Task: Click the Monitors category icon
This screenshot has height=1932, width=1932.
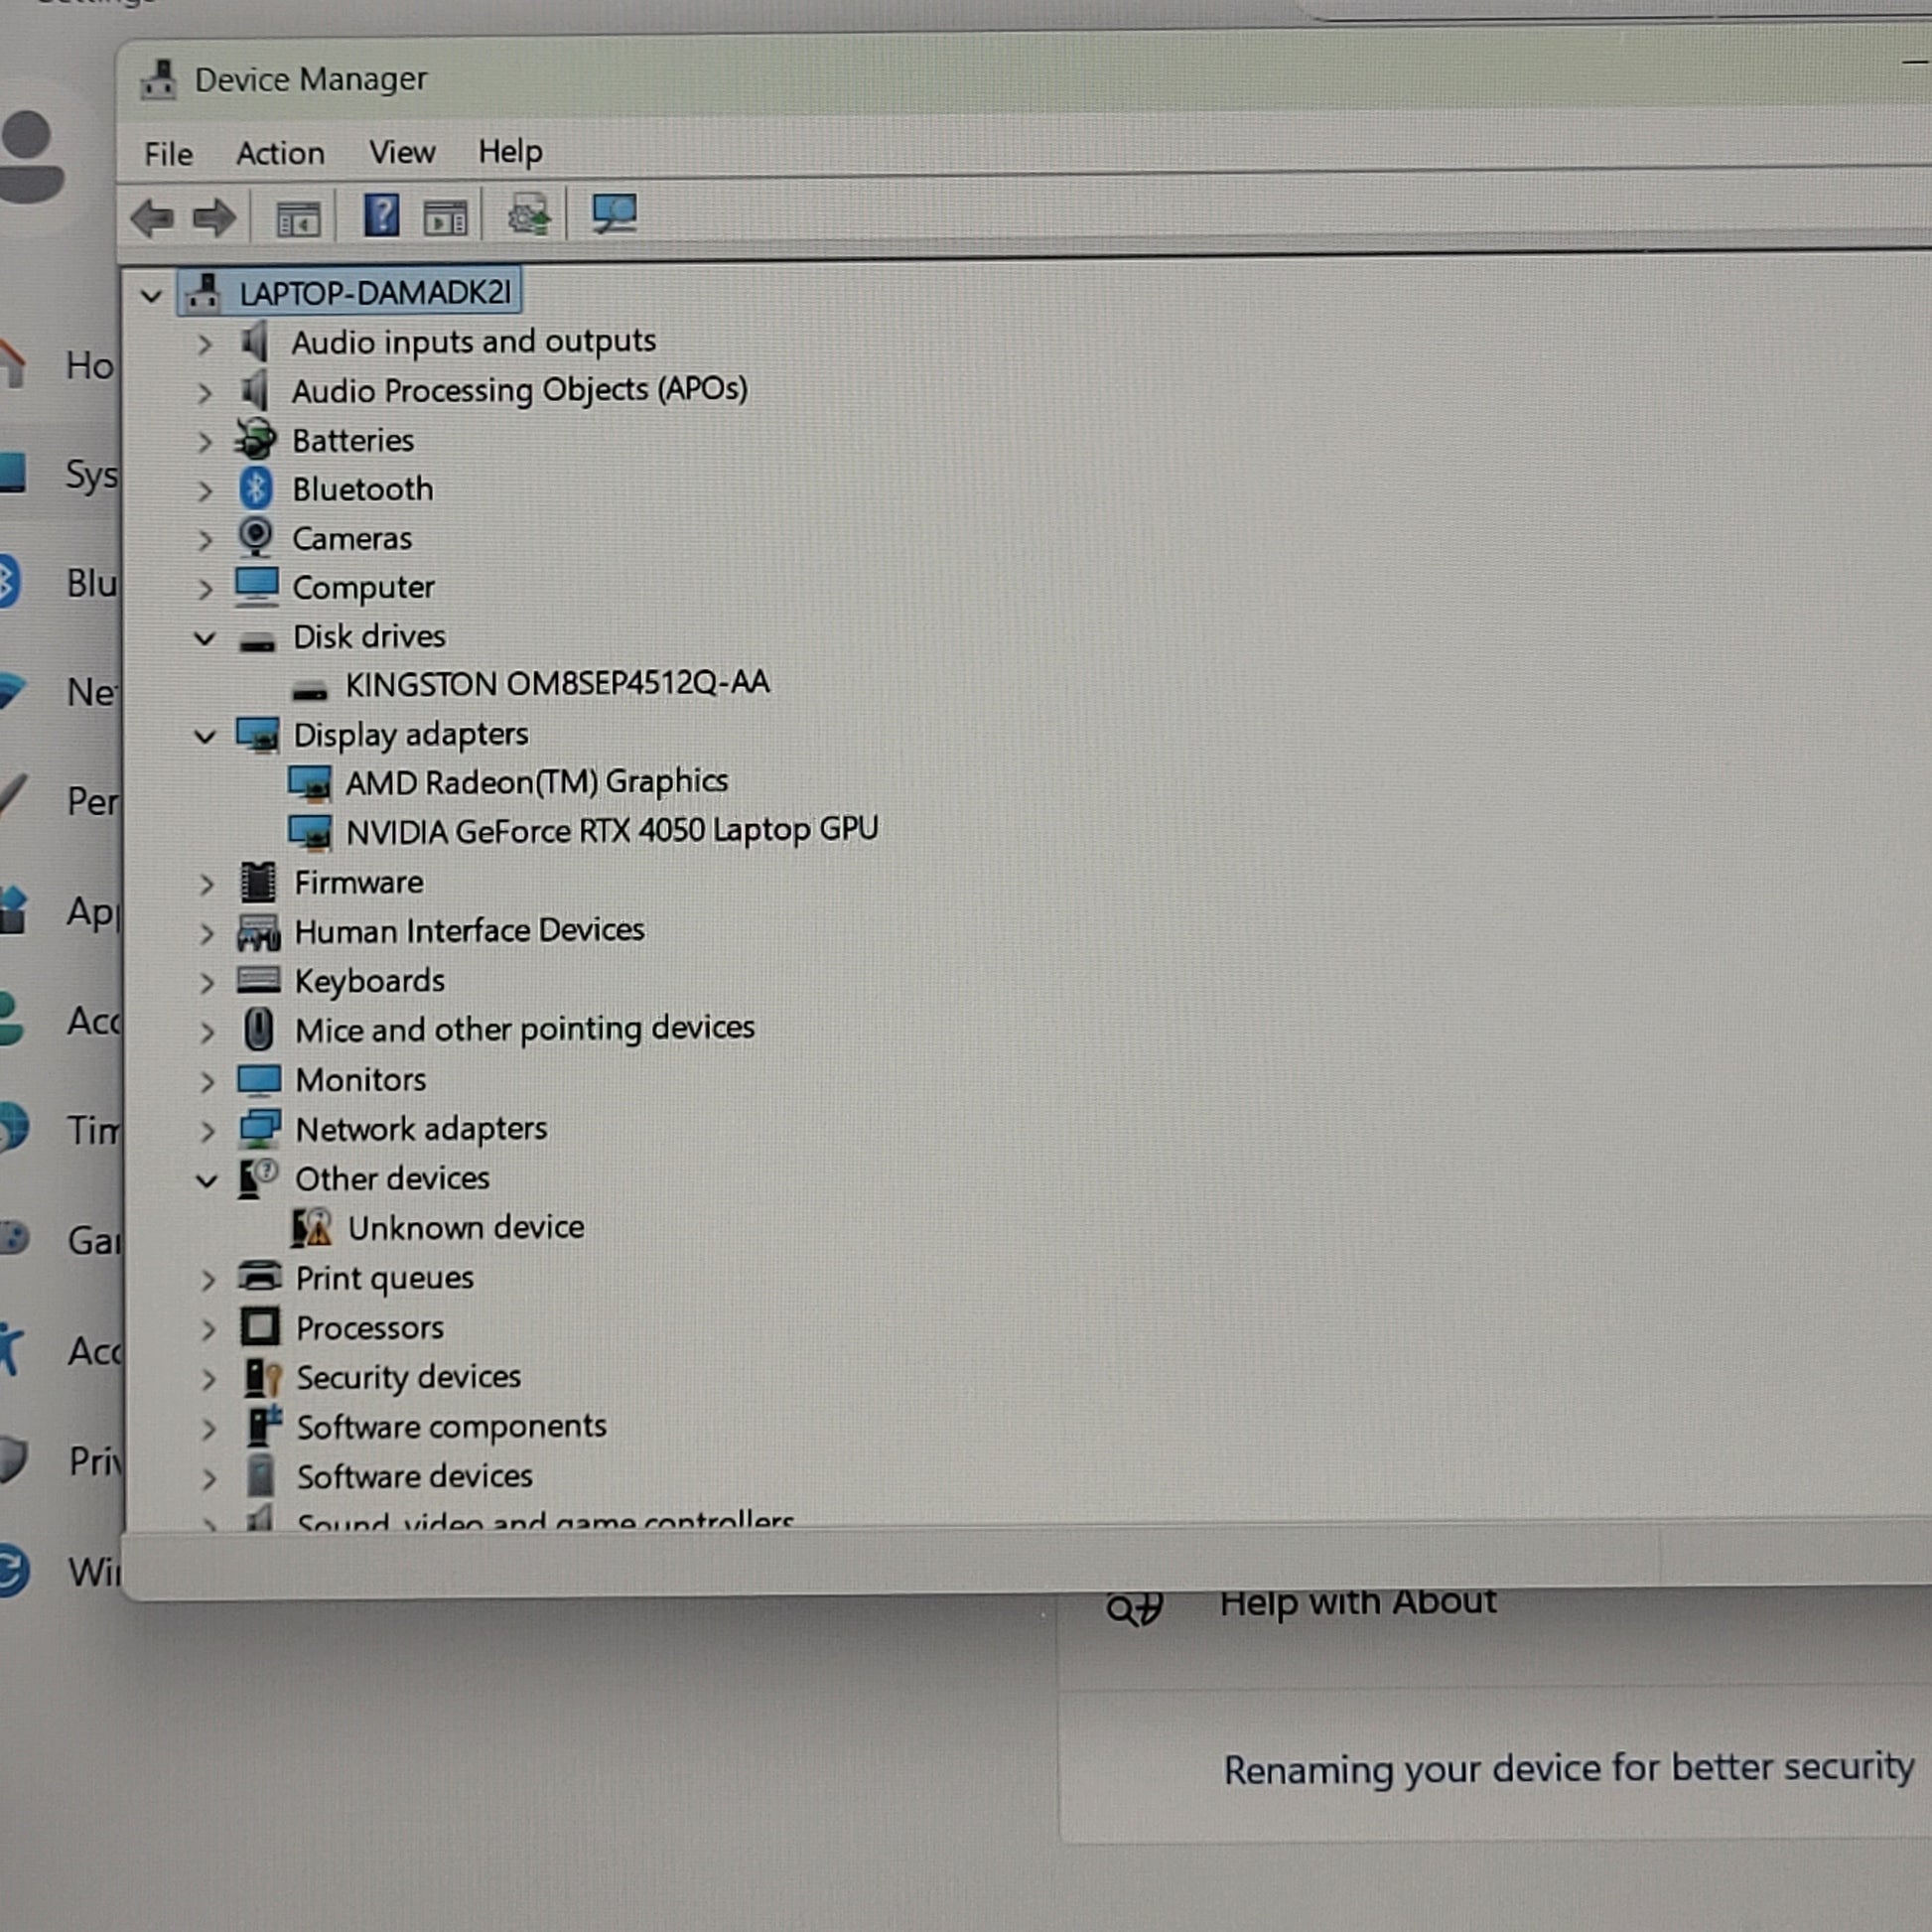Action: pyautogui.click(x=259, y=1080)
